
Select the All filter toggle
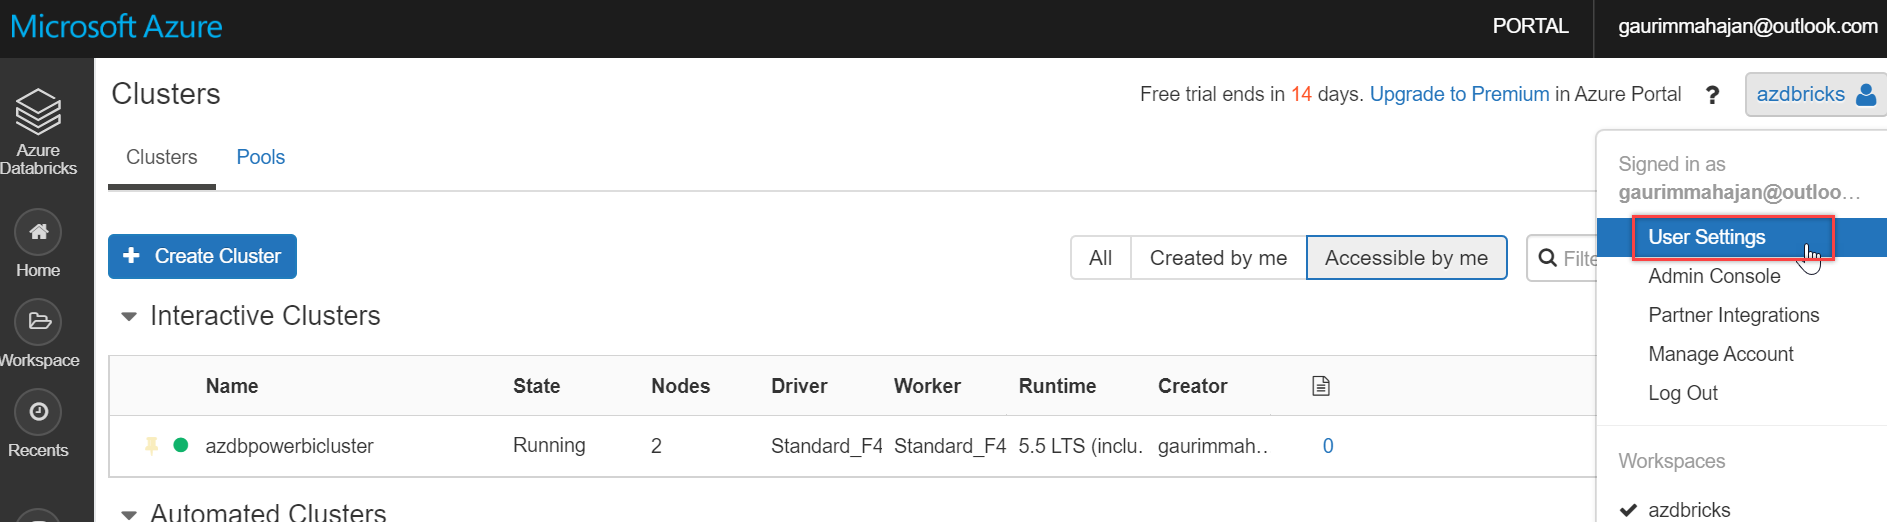pos(1100,258)
